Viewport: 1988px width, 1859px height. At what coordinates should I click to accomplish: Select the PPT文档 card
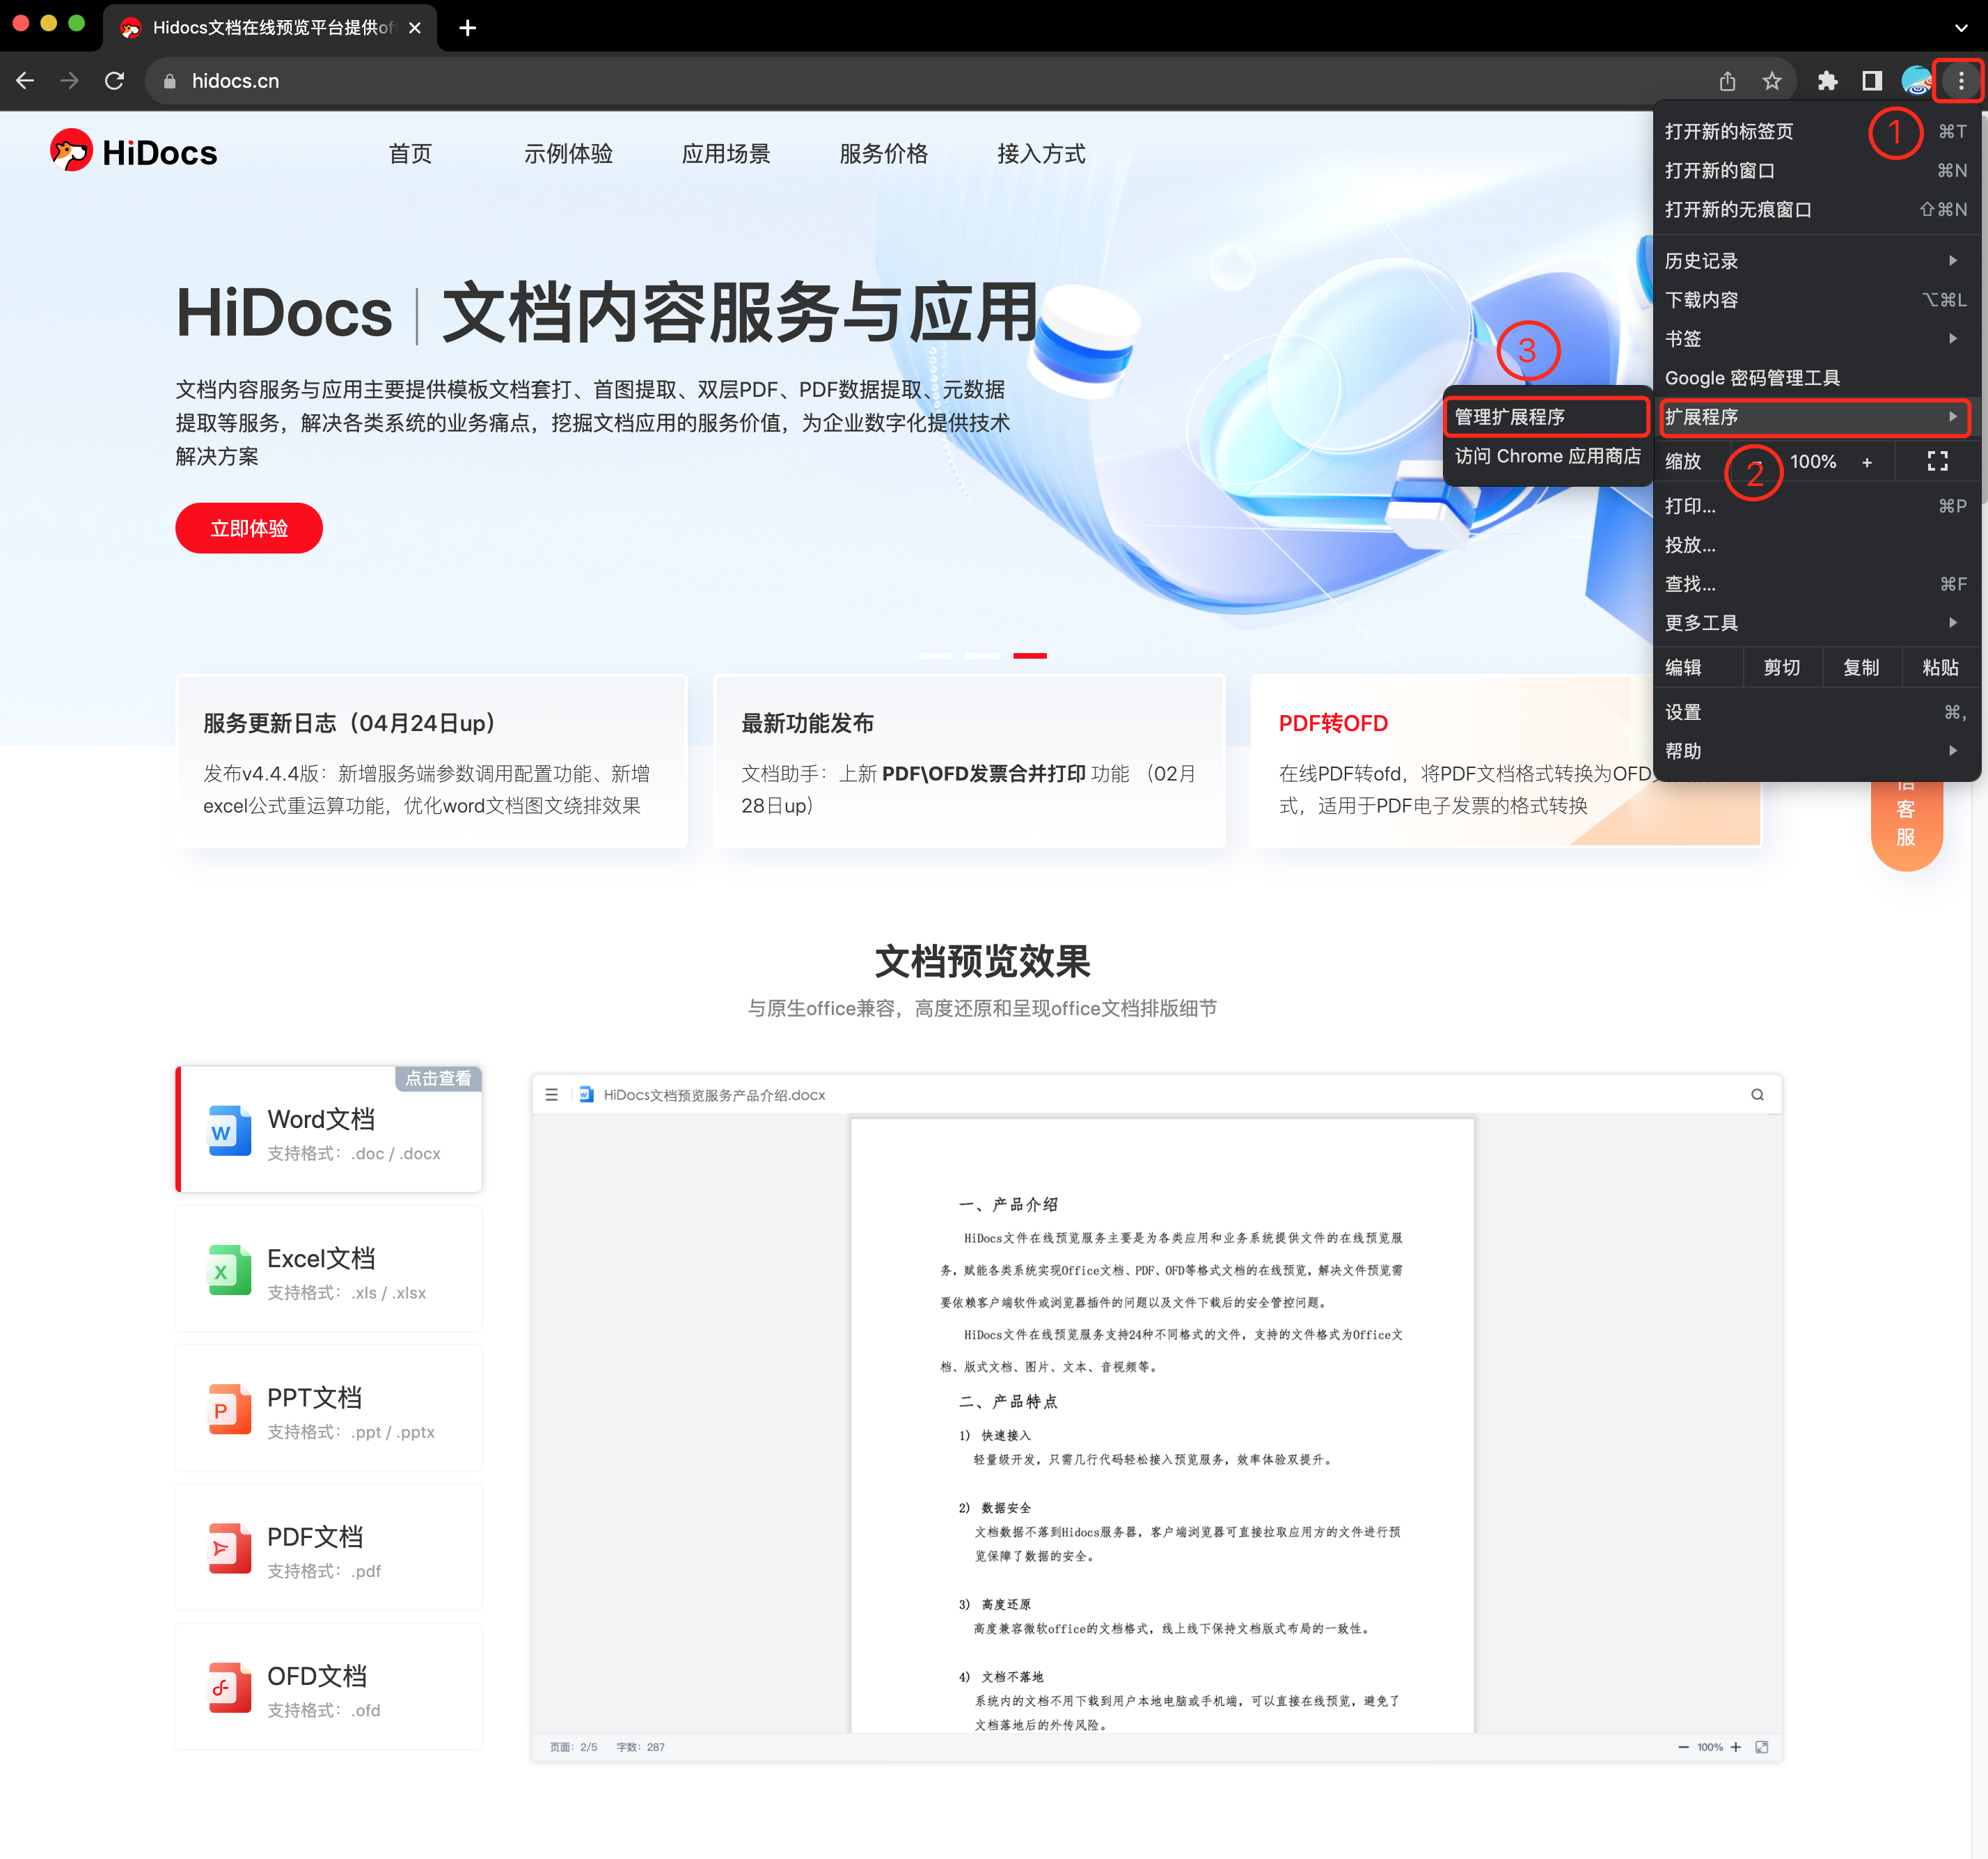(x=329, y=1408)
